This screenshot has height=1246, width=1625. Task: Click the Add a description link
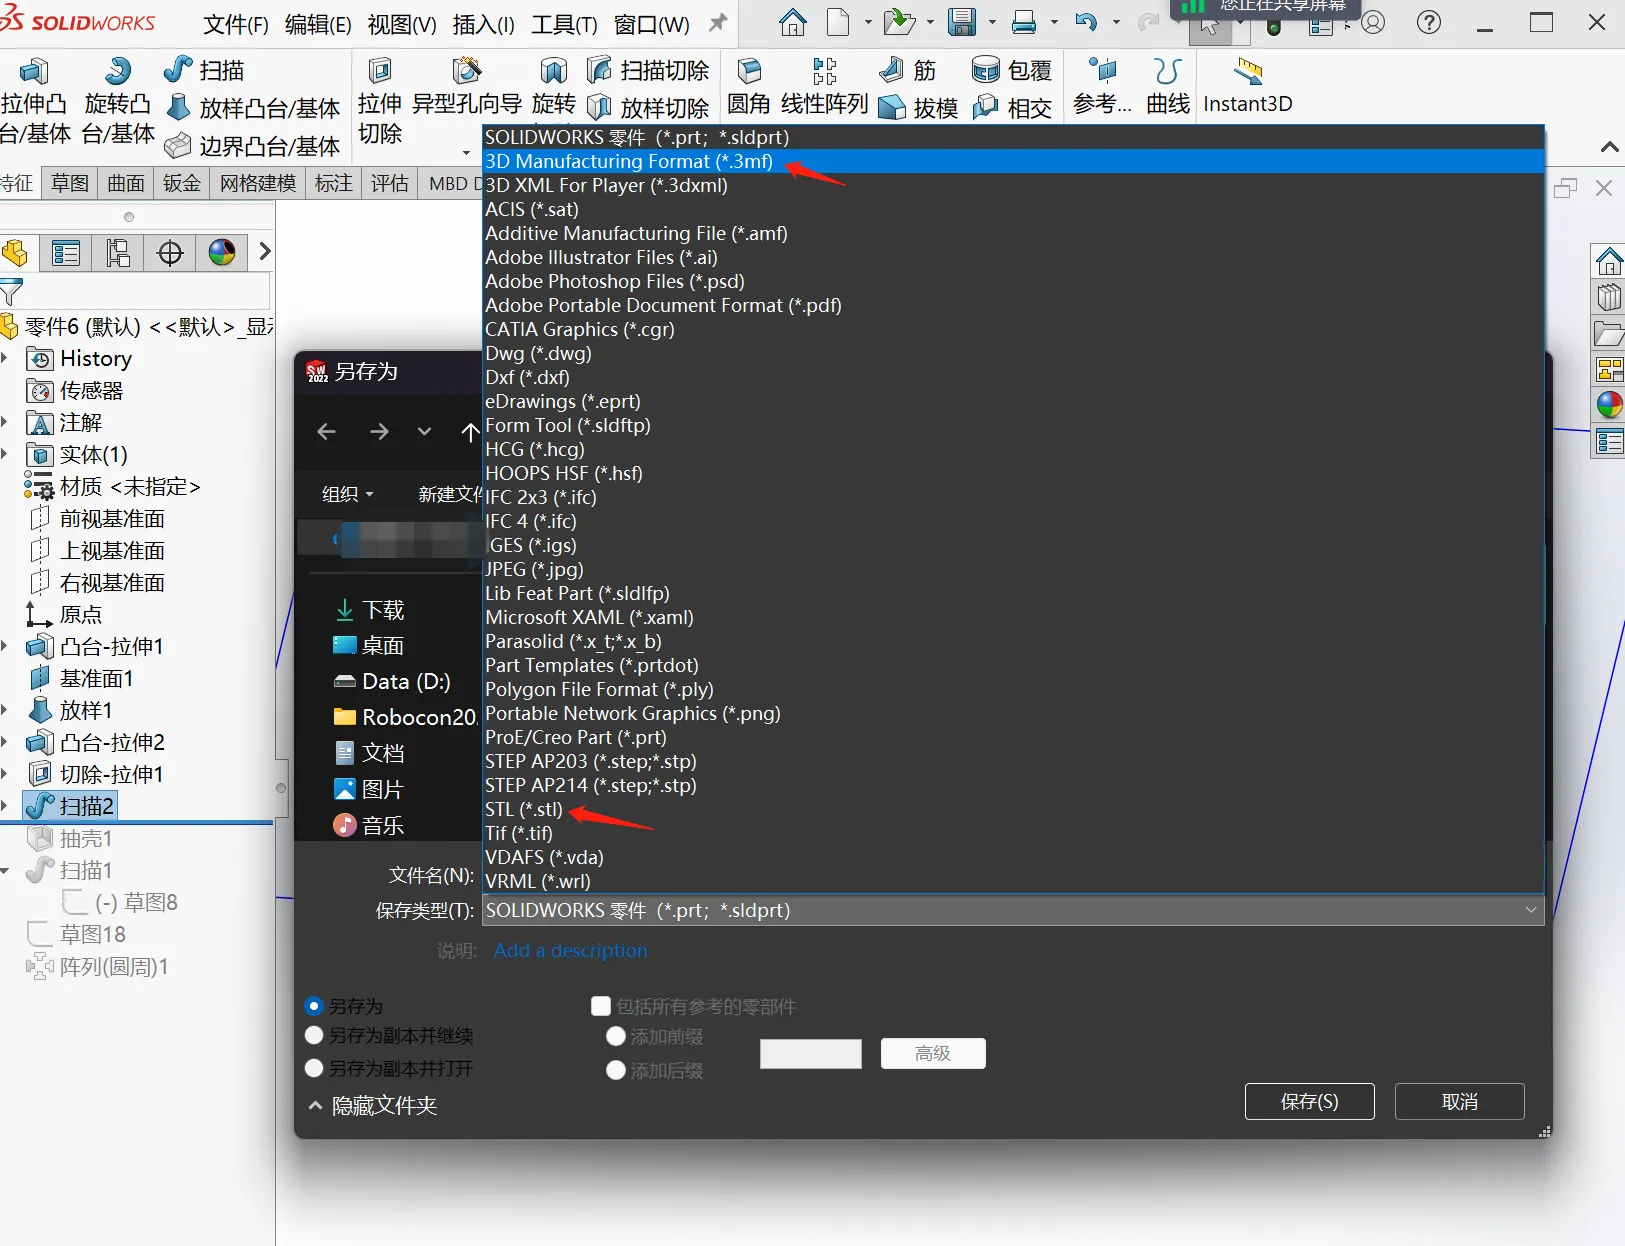(x=570, y=951)
